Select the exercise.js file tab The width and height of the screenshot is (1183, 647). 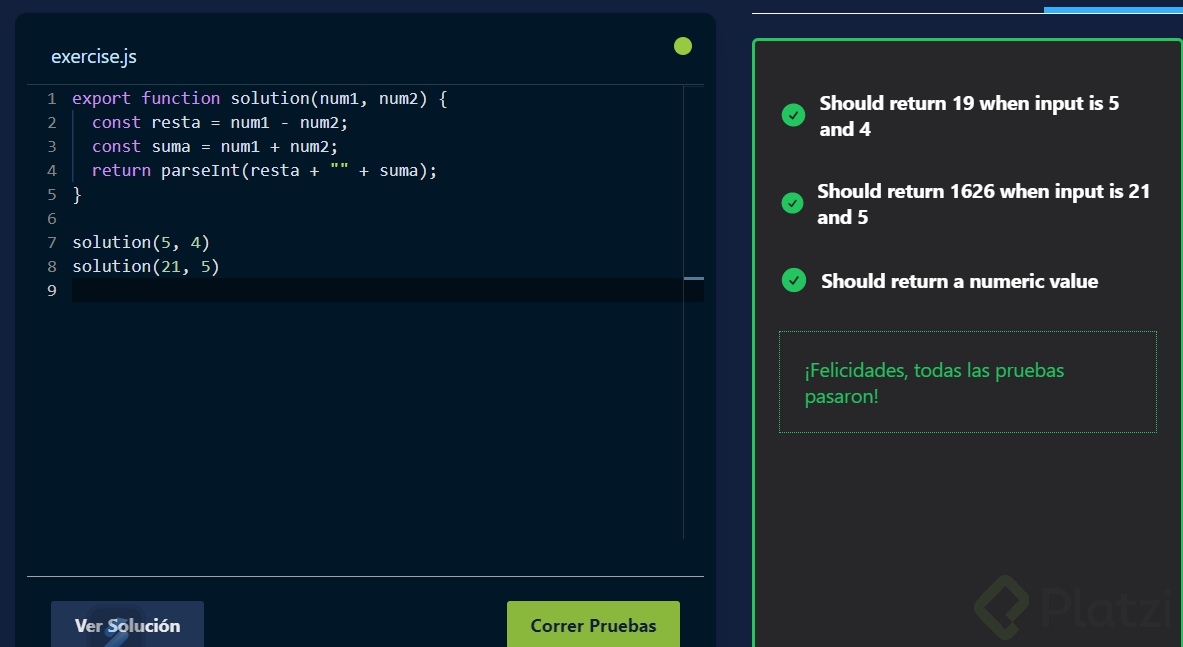pyautogui.click(x=94, y=57)
